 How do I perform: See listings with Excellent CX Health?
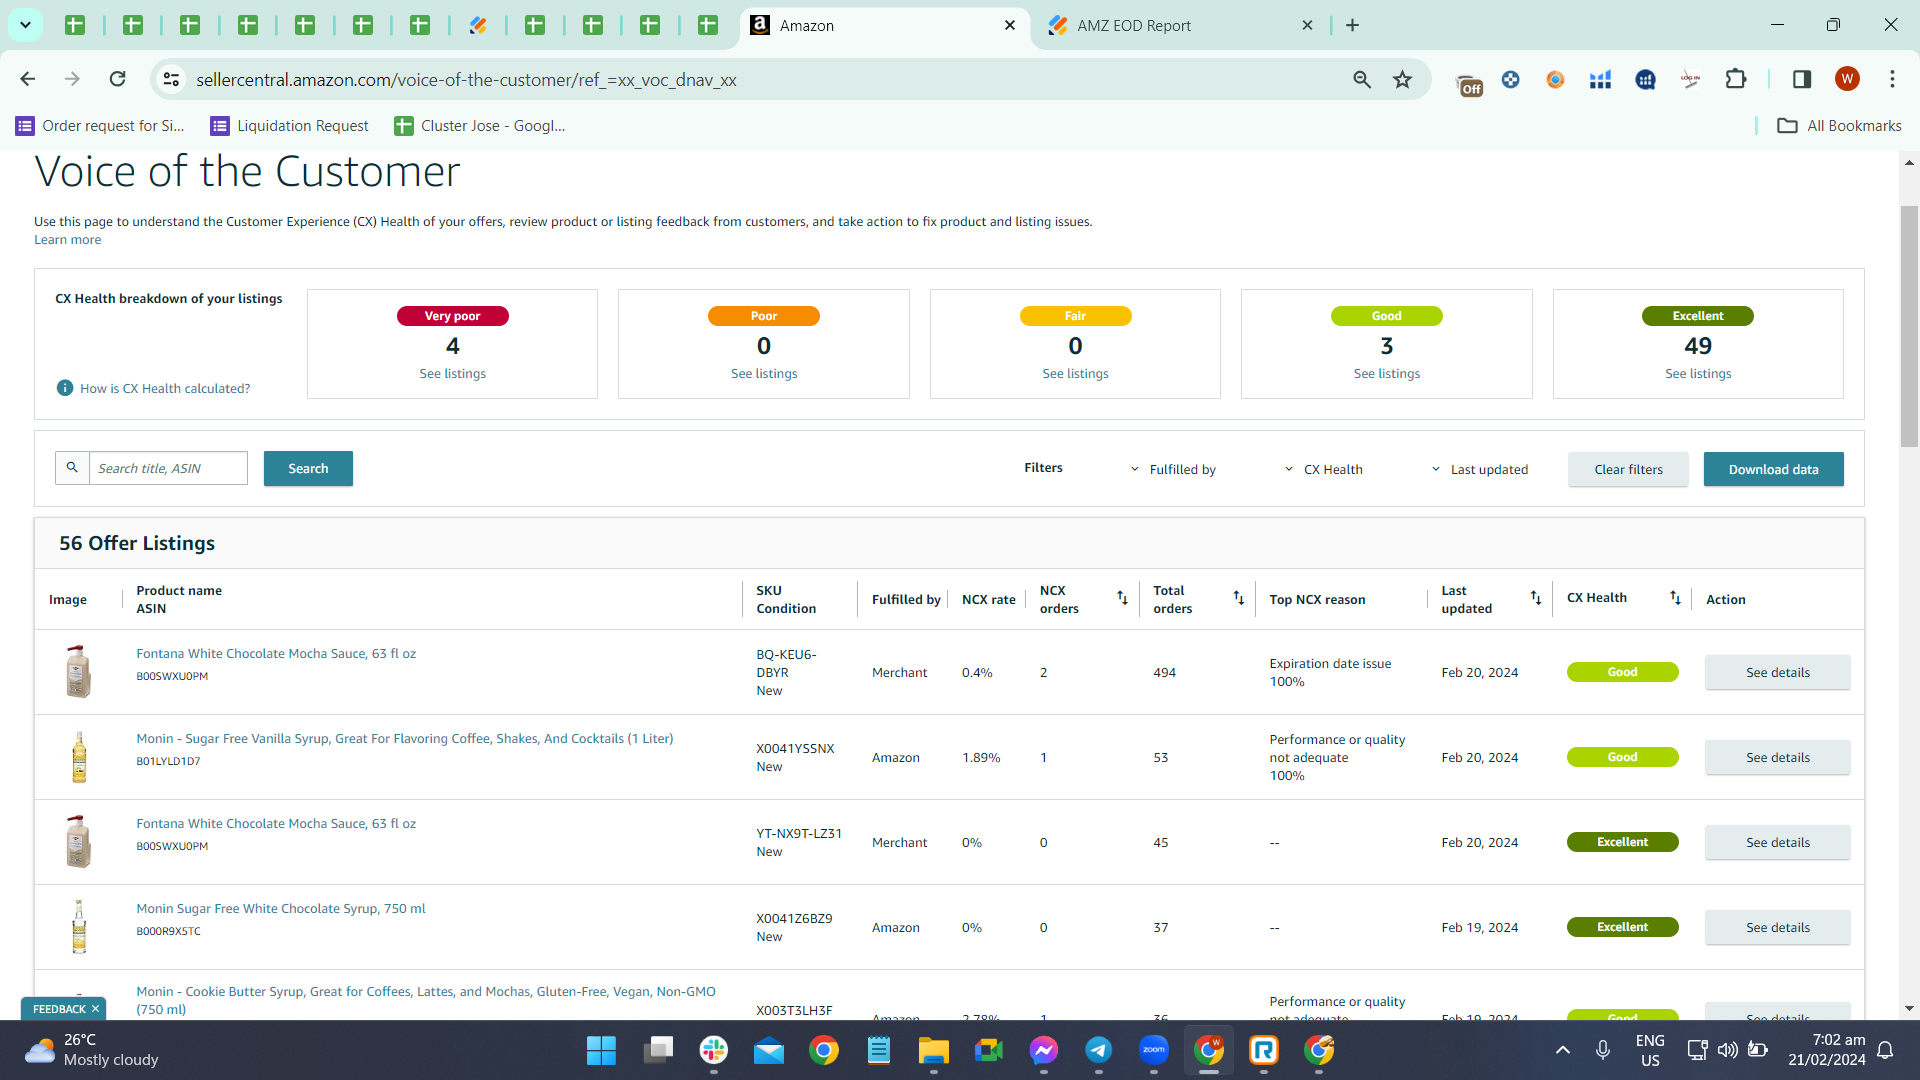point(1698,374)
